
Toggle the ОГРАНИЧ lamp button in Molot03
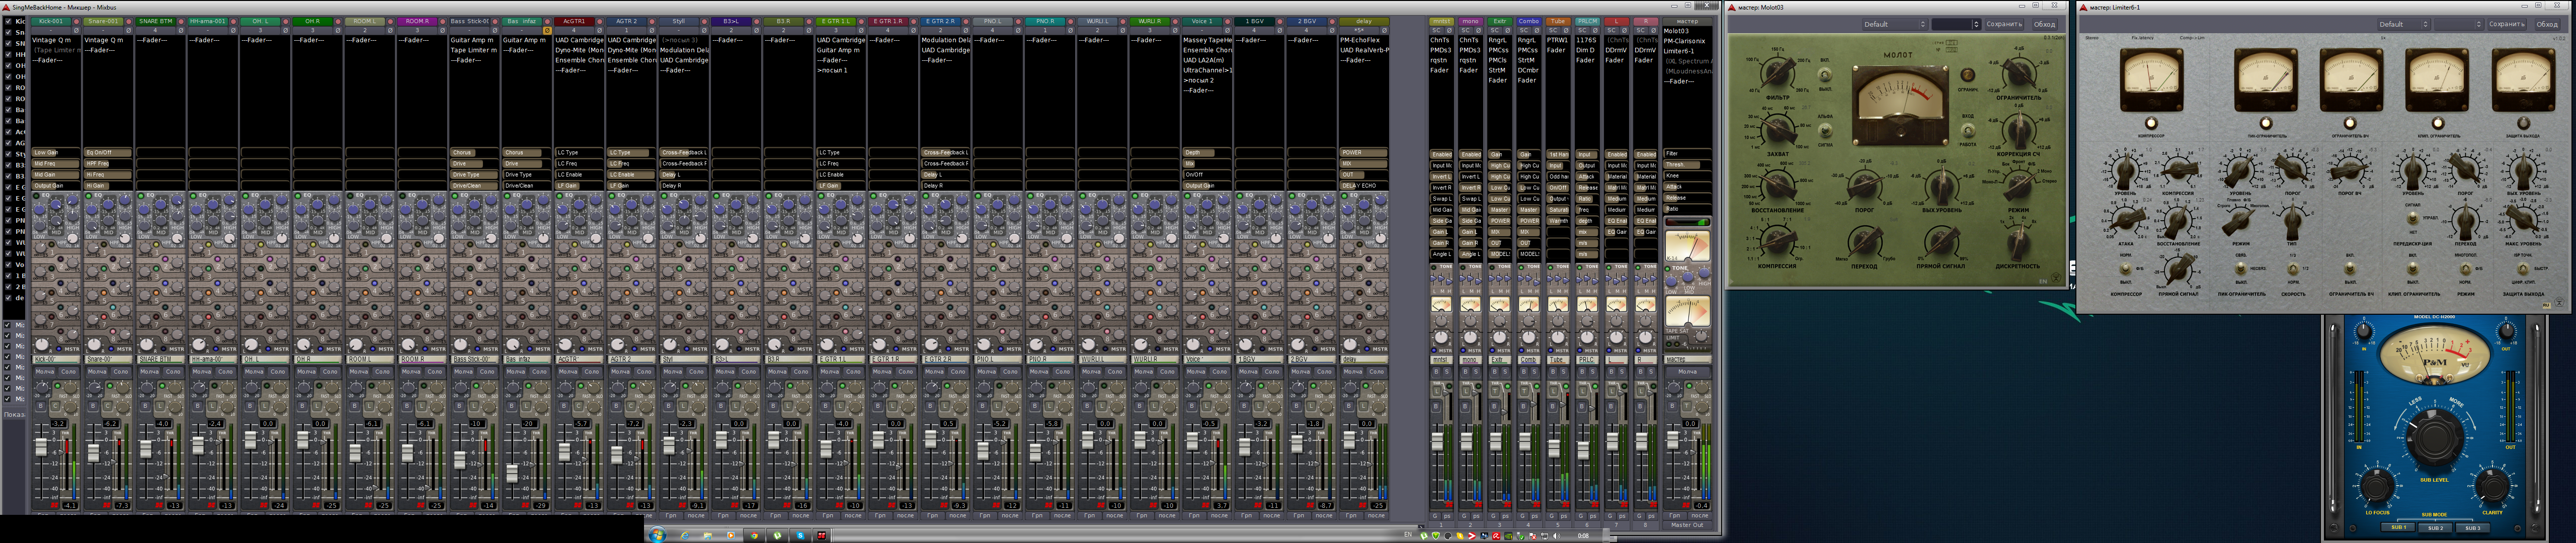click(x=1967, y=75)
